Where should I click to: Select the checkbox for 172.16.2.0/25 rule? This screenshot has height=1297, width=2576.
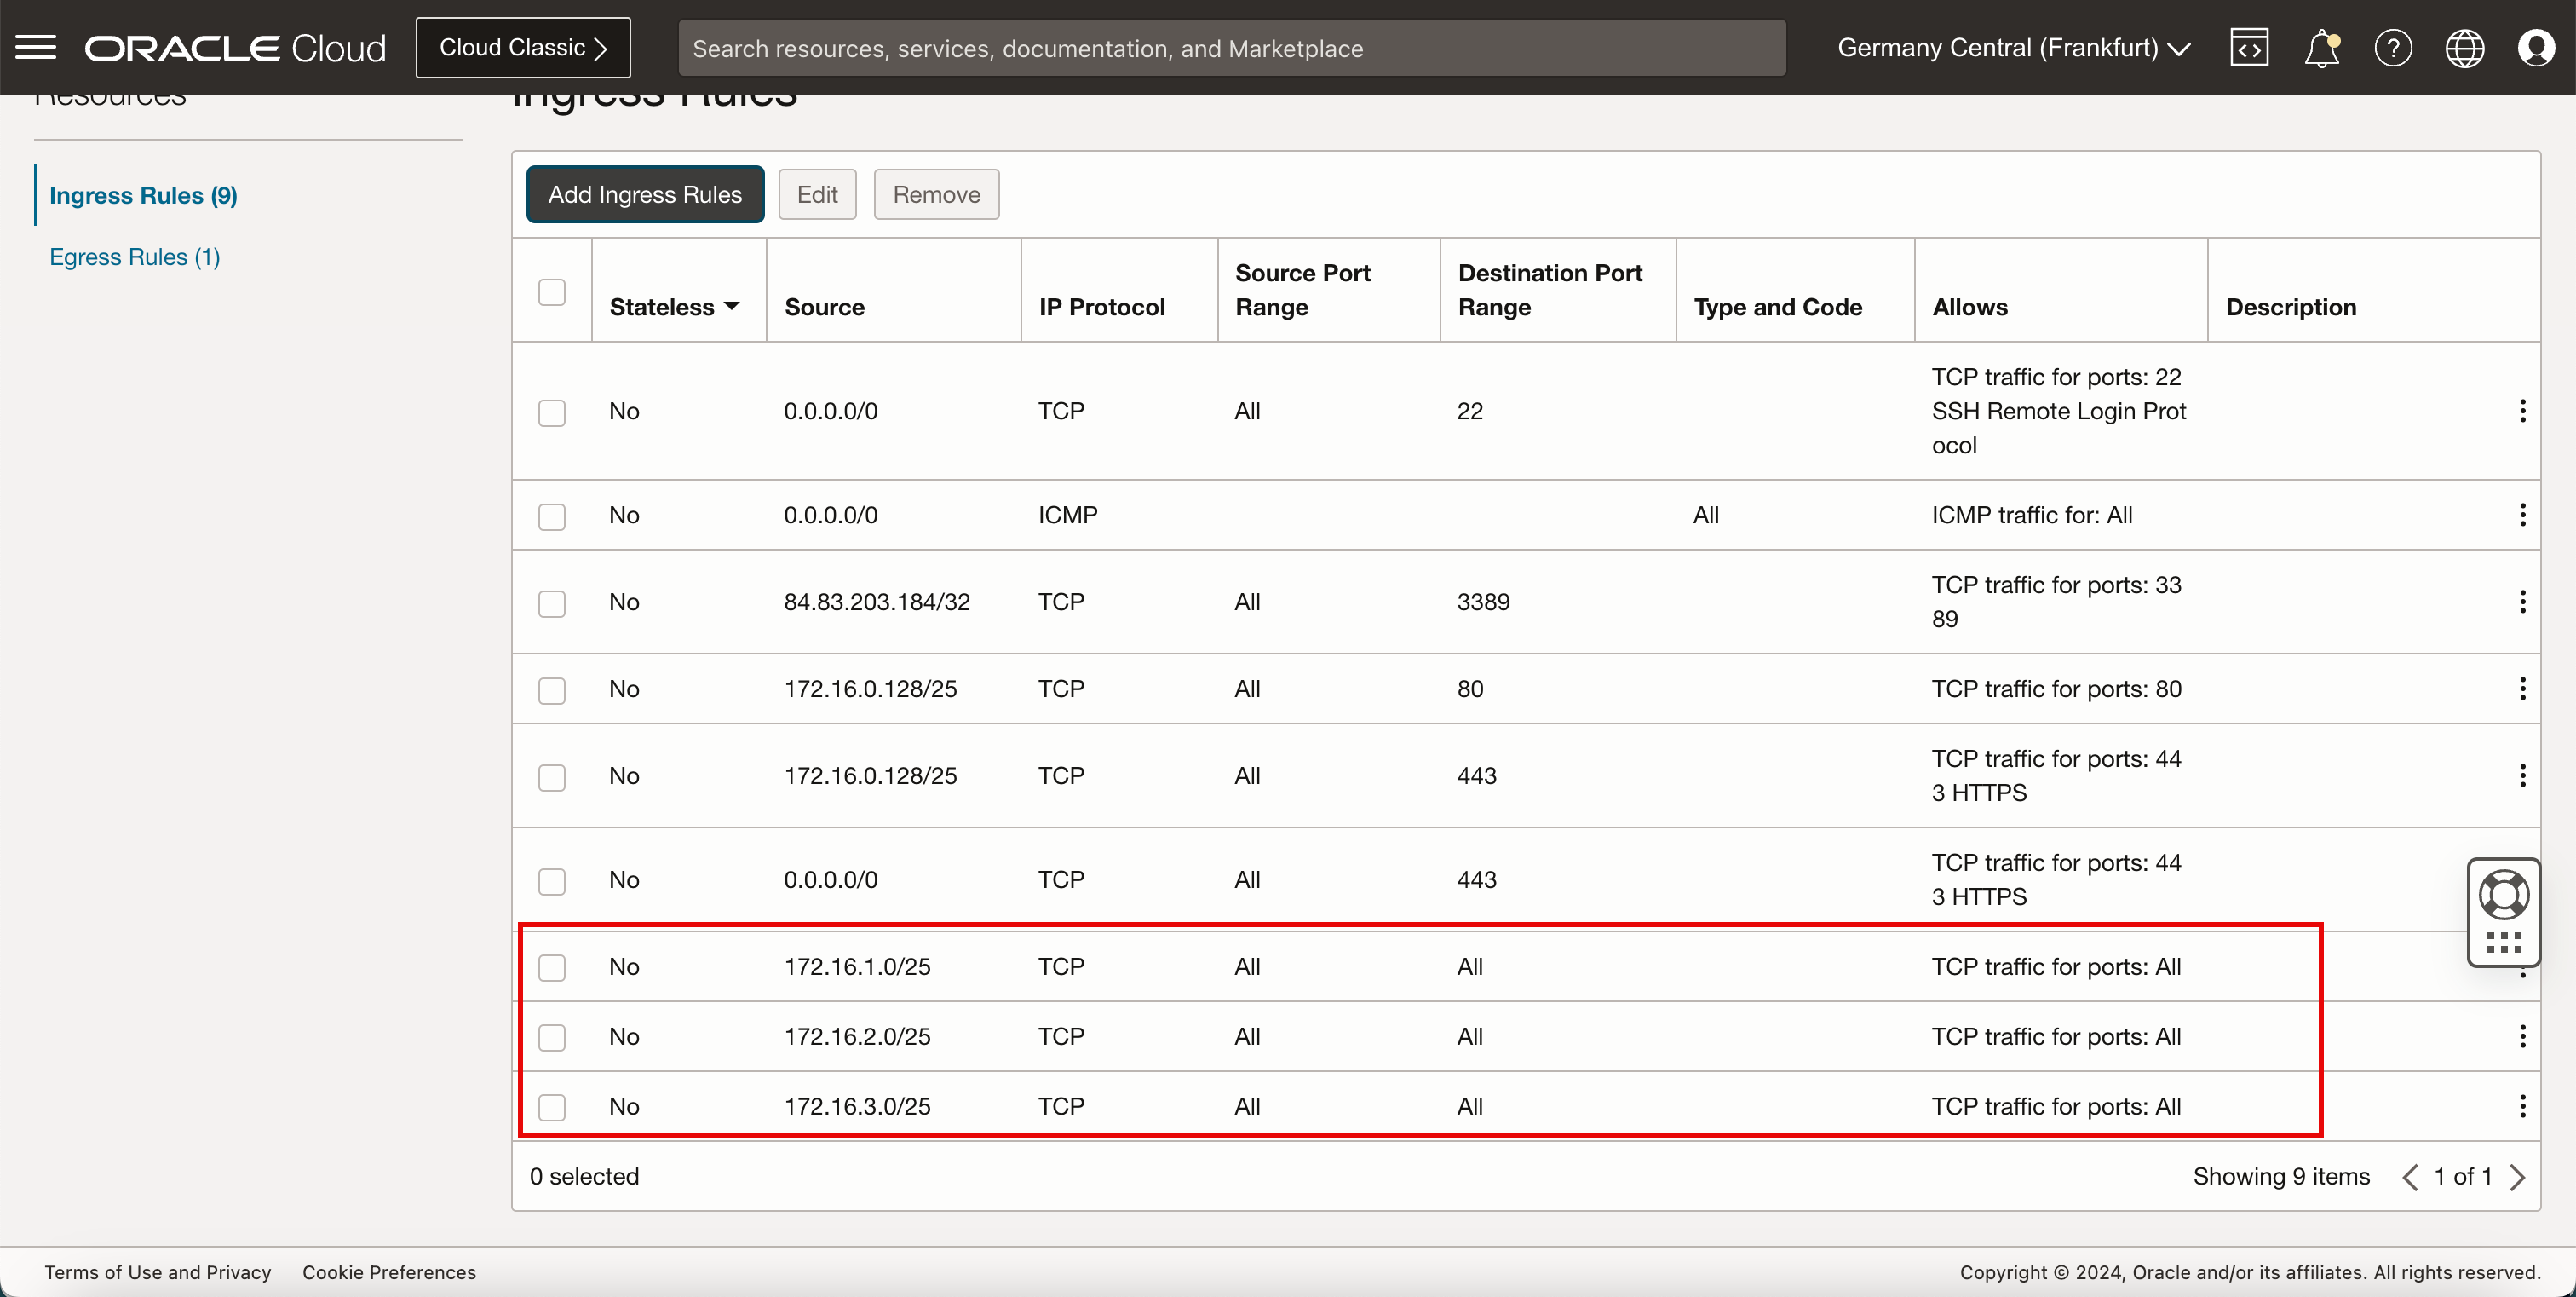(x=552, y=1035)
